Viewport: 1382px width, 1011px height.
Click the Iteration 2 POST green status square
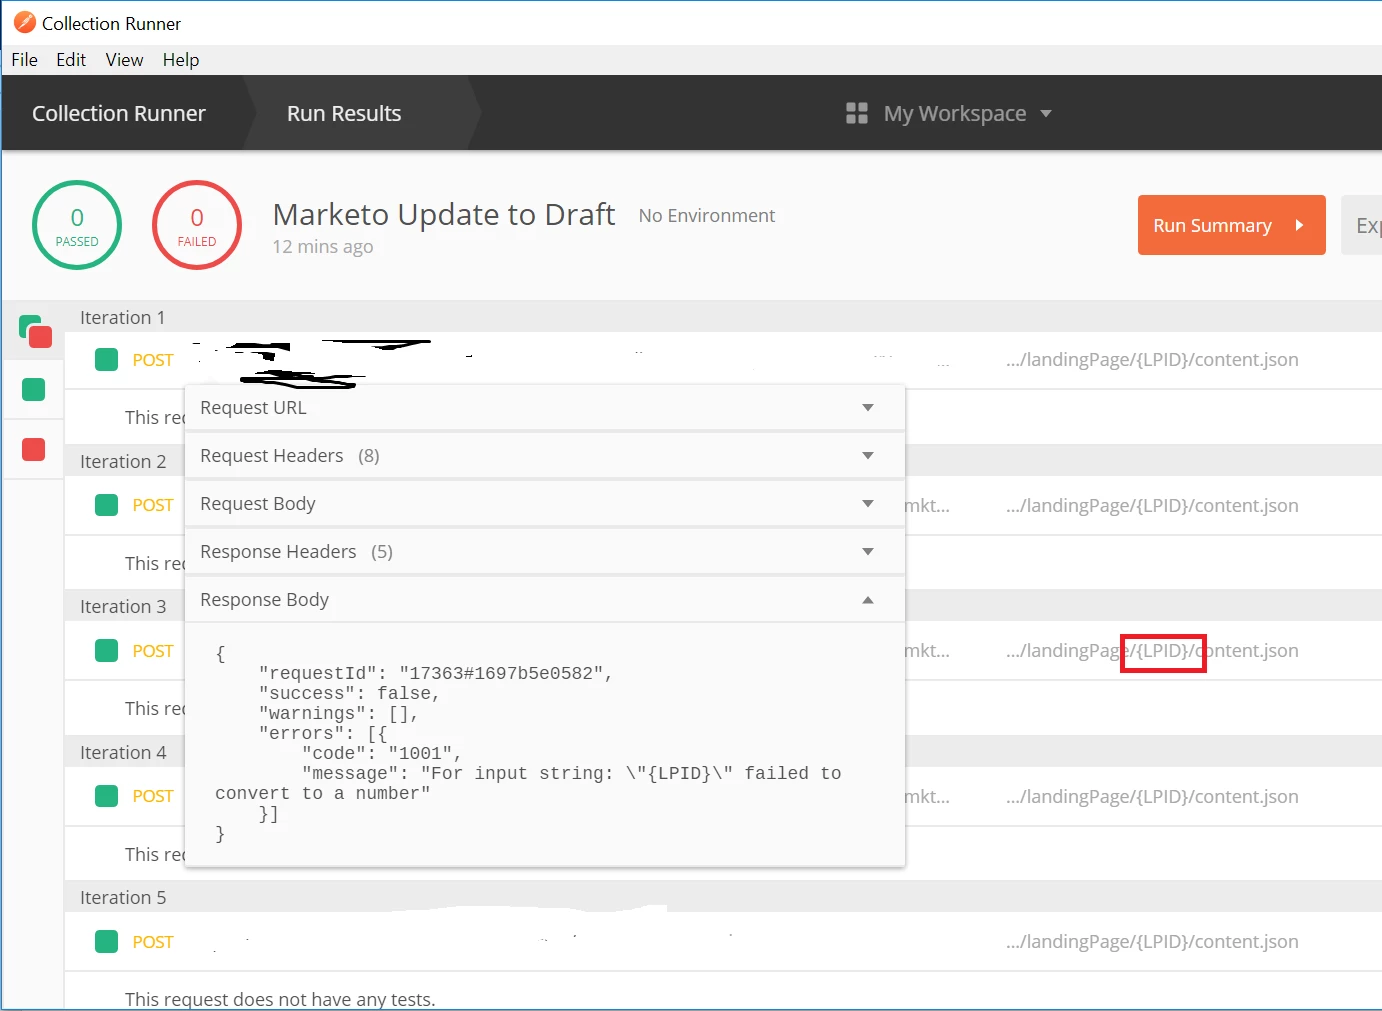(107, 505)
